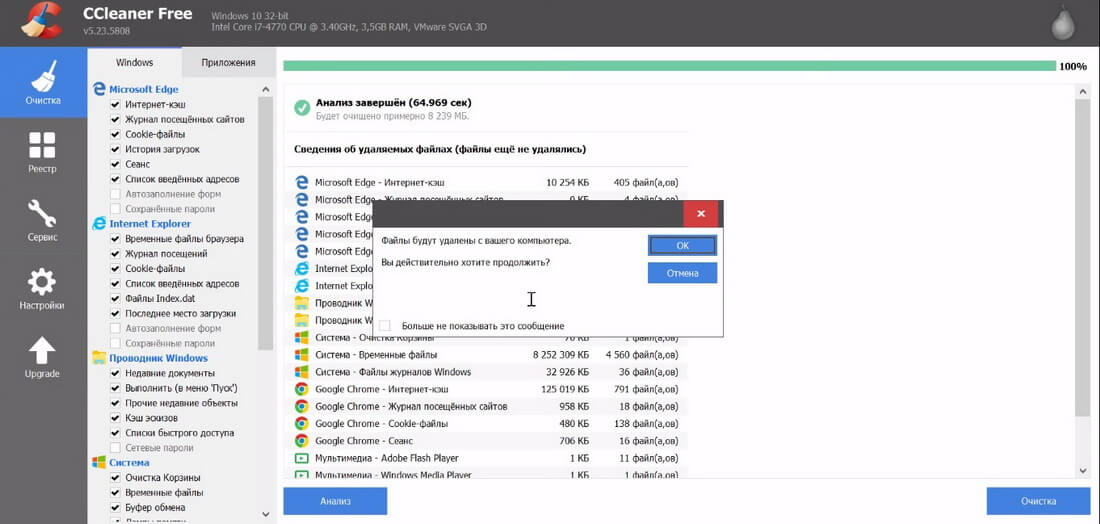
Task: Click the Microsoft Edge group heading
Action: click(144, 89)
